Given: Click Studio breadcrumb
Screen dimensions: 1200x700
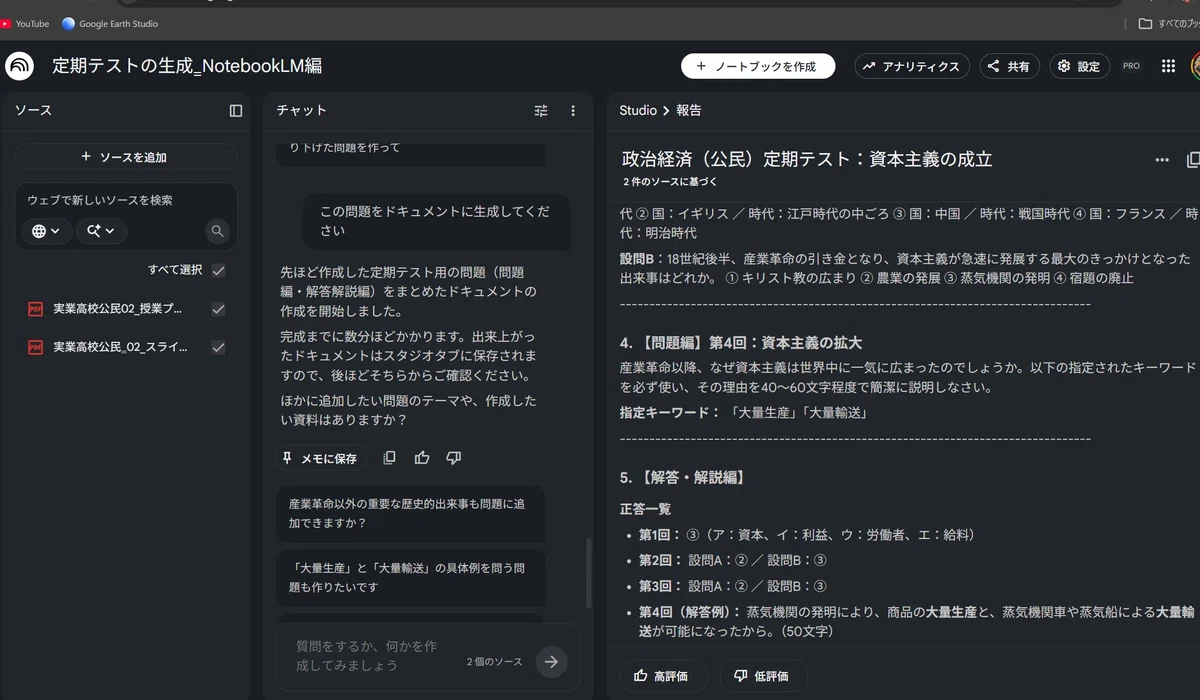Looking at the screenshot, I should click(x=638, y=110).
